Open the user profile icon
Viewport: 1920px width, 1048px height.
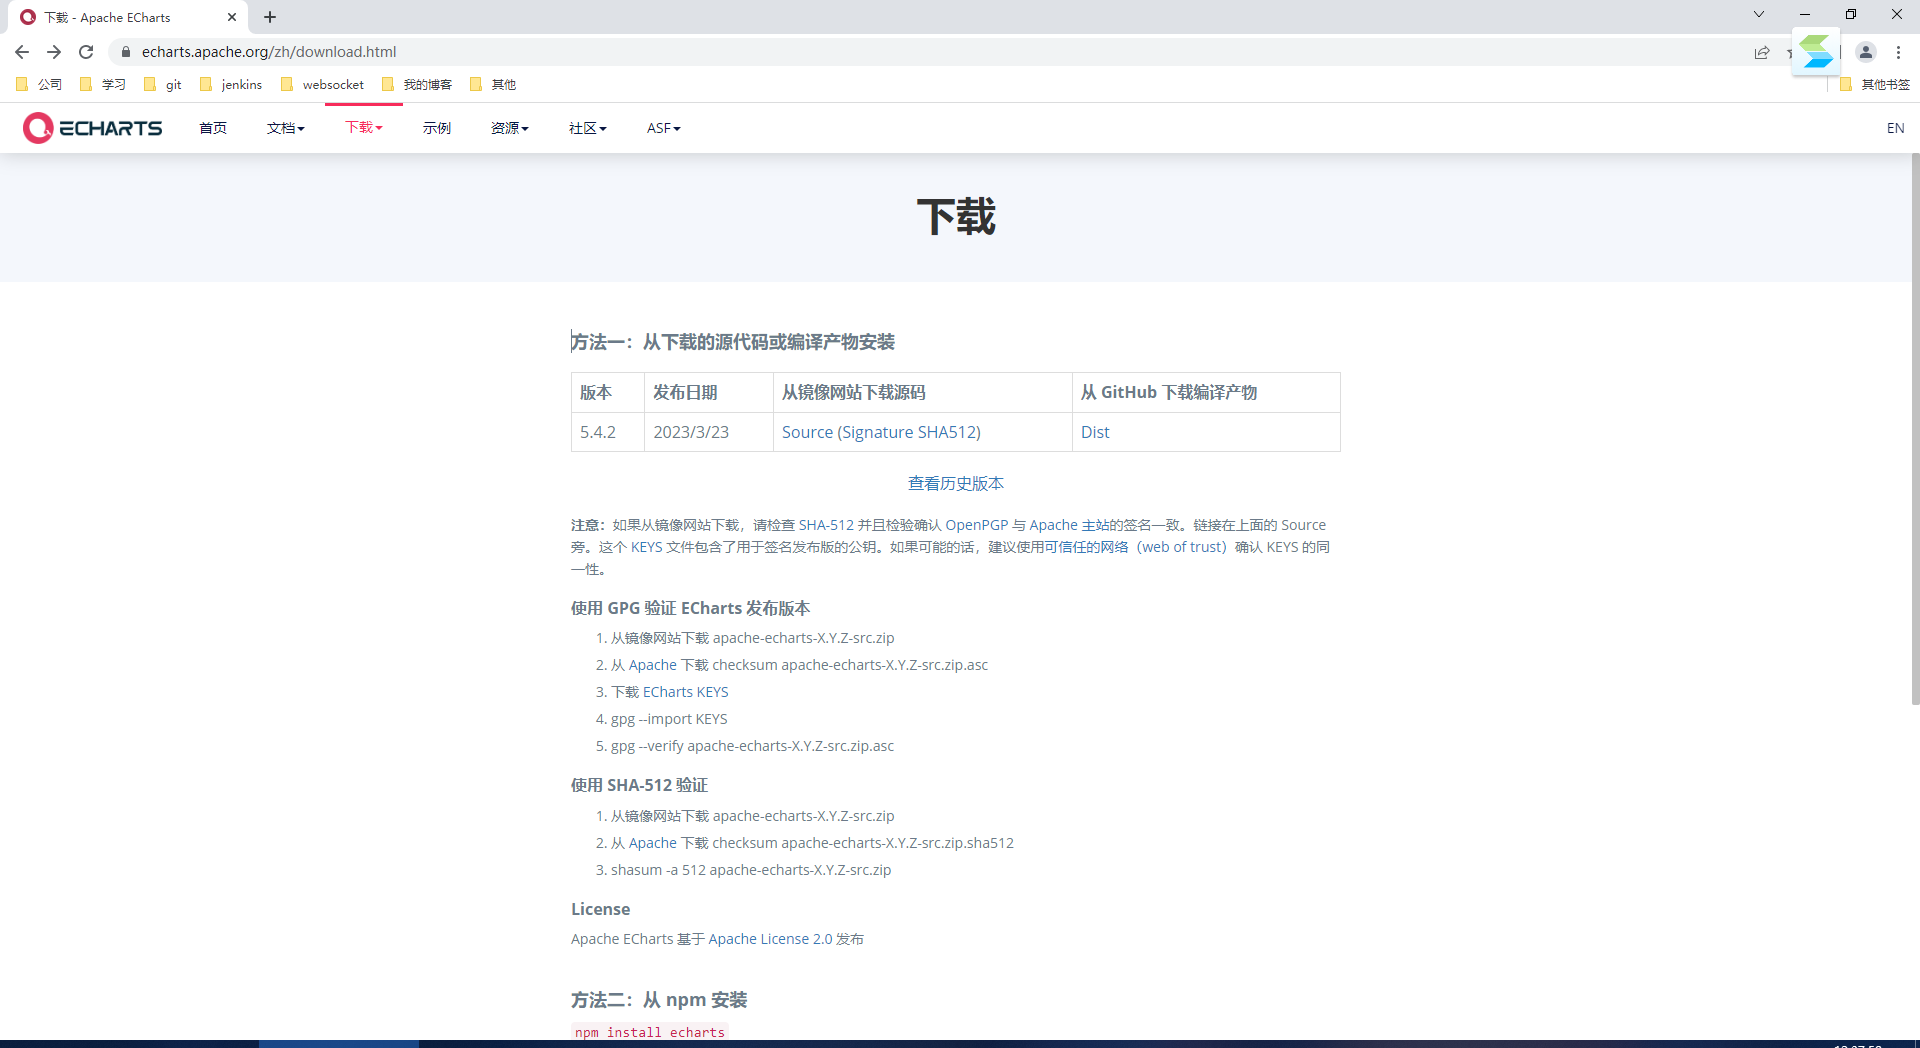point(1866,52)
